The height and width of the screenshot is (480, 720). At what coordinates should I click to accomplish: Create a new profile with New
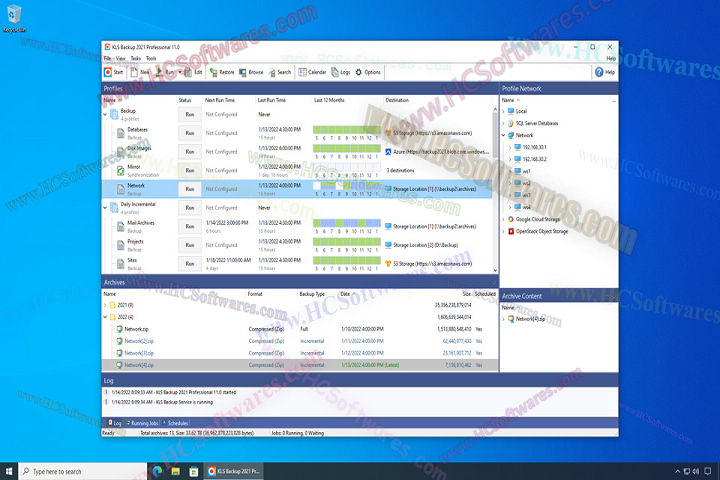[140, 72]
